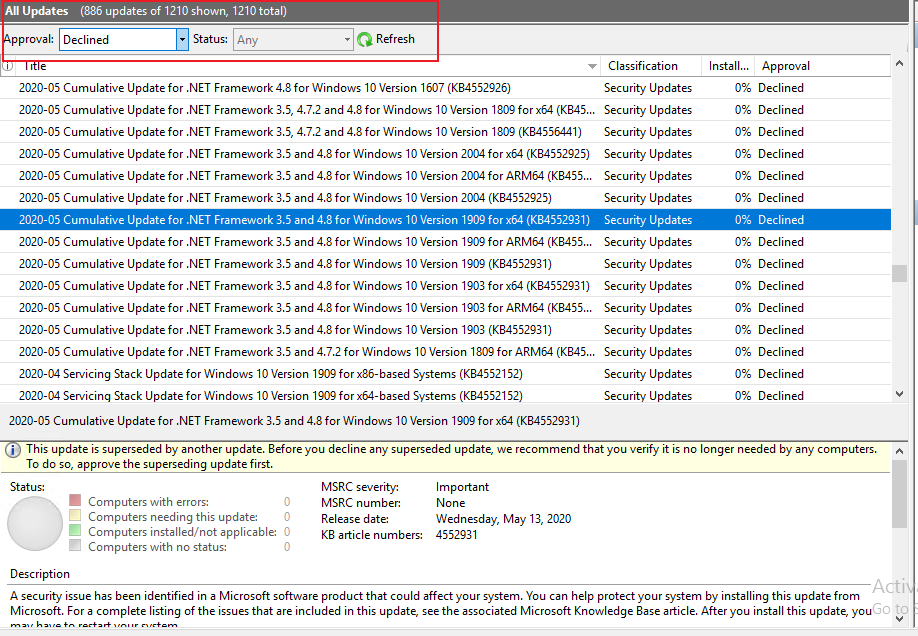Click the info icon column header beside Title

pyautogui.click(x=7, y=66)
